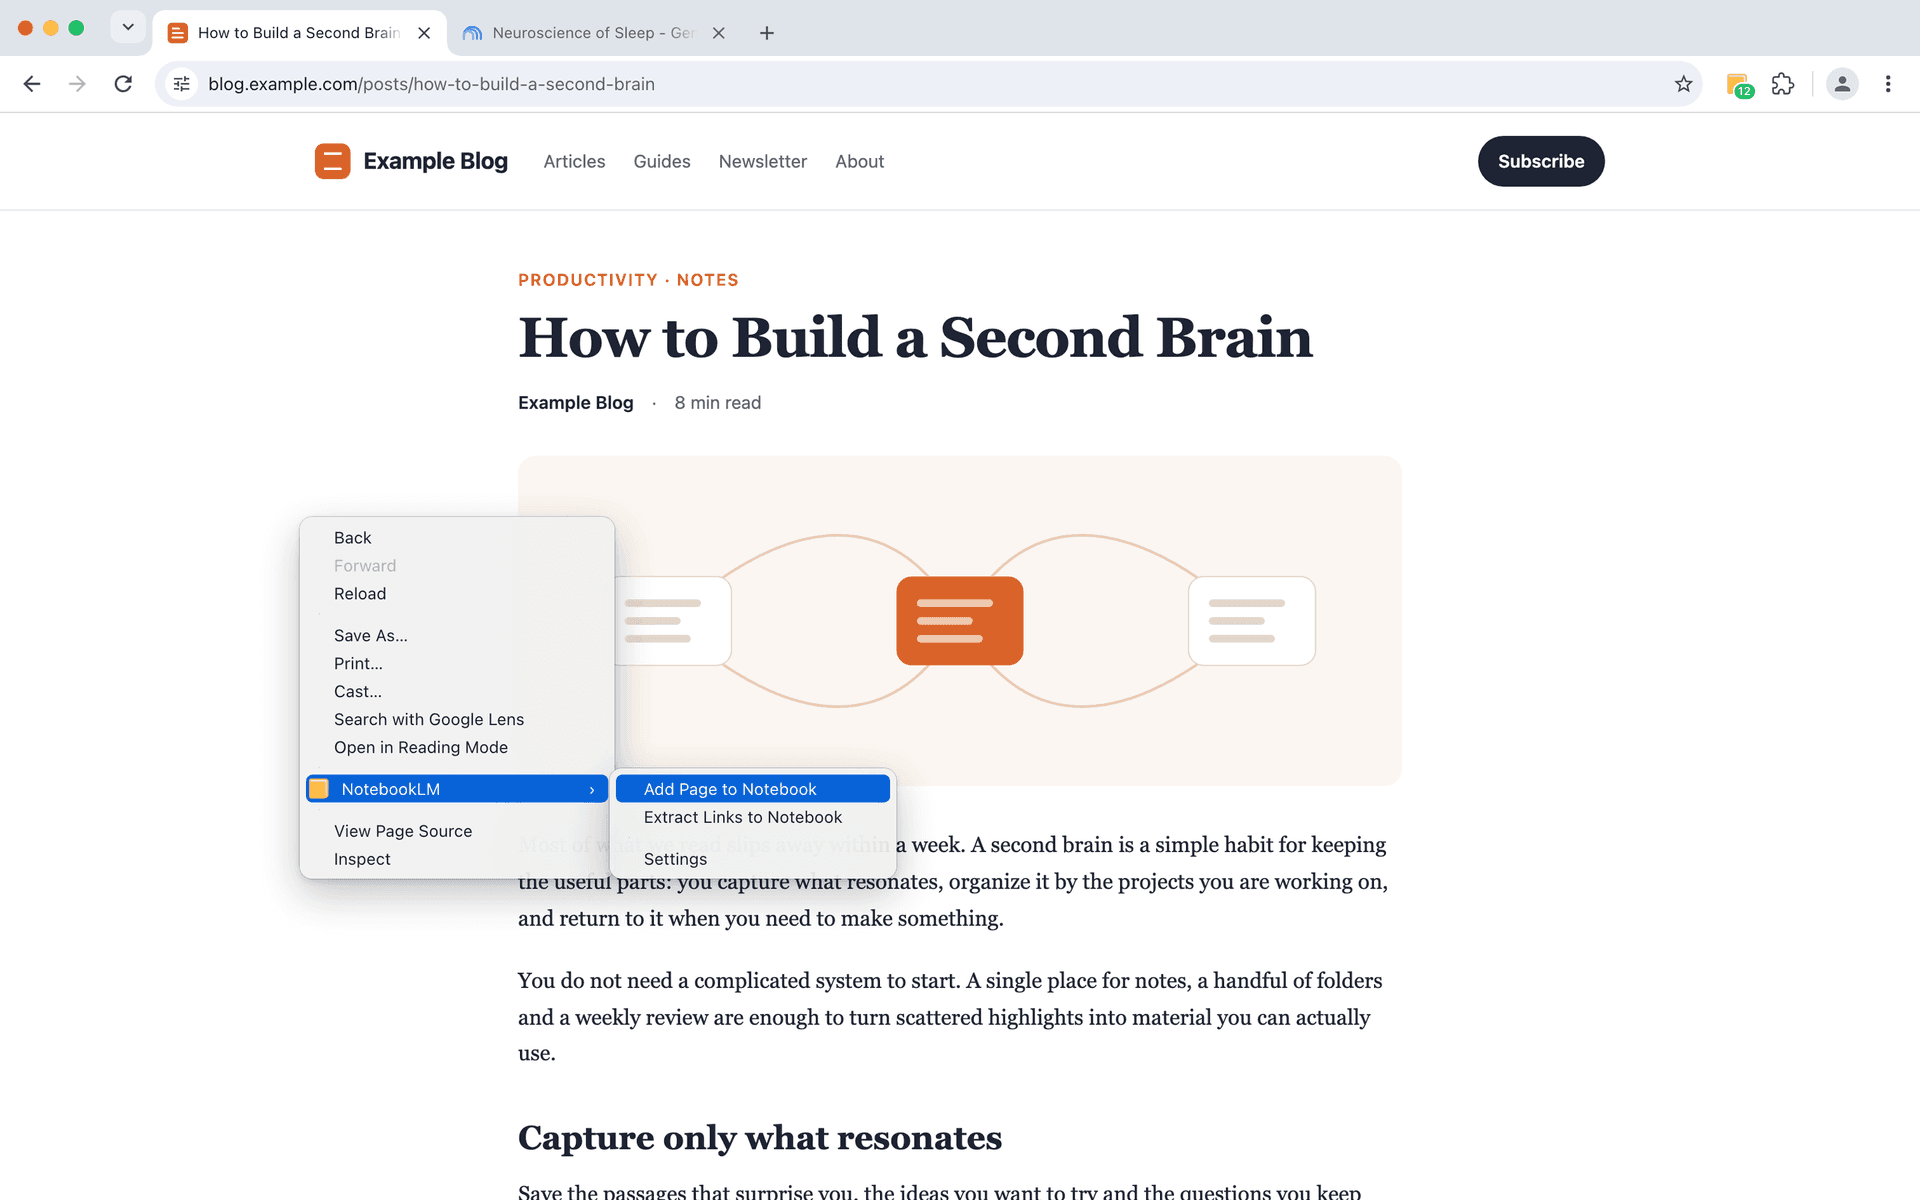Select Save As... in context menu
The height and width of the screenshot is (1200, 1920).
click(457, 636)
